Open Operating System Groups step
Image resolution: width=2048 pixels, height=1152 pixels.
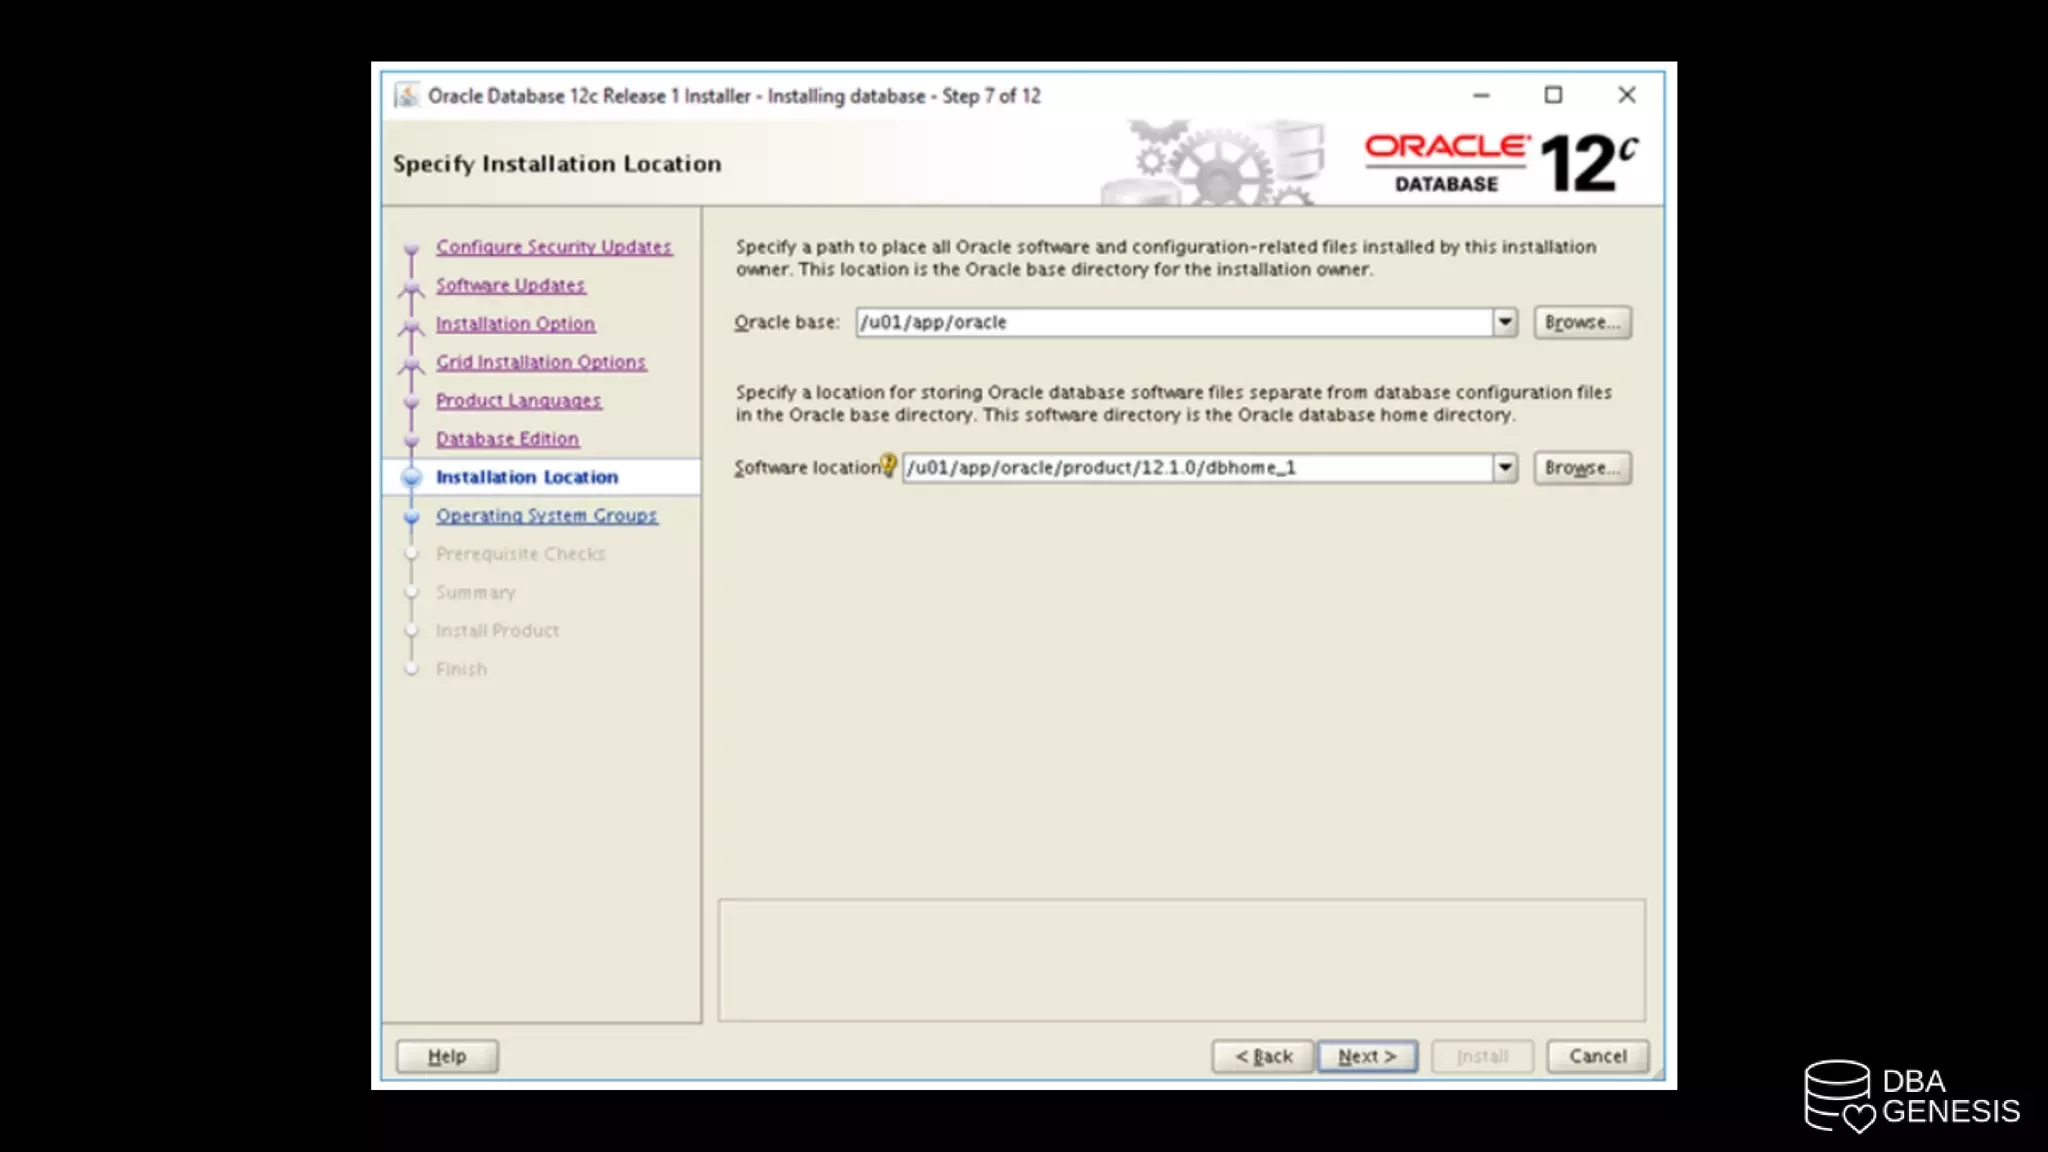point(546,516)
